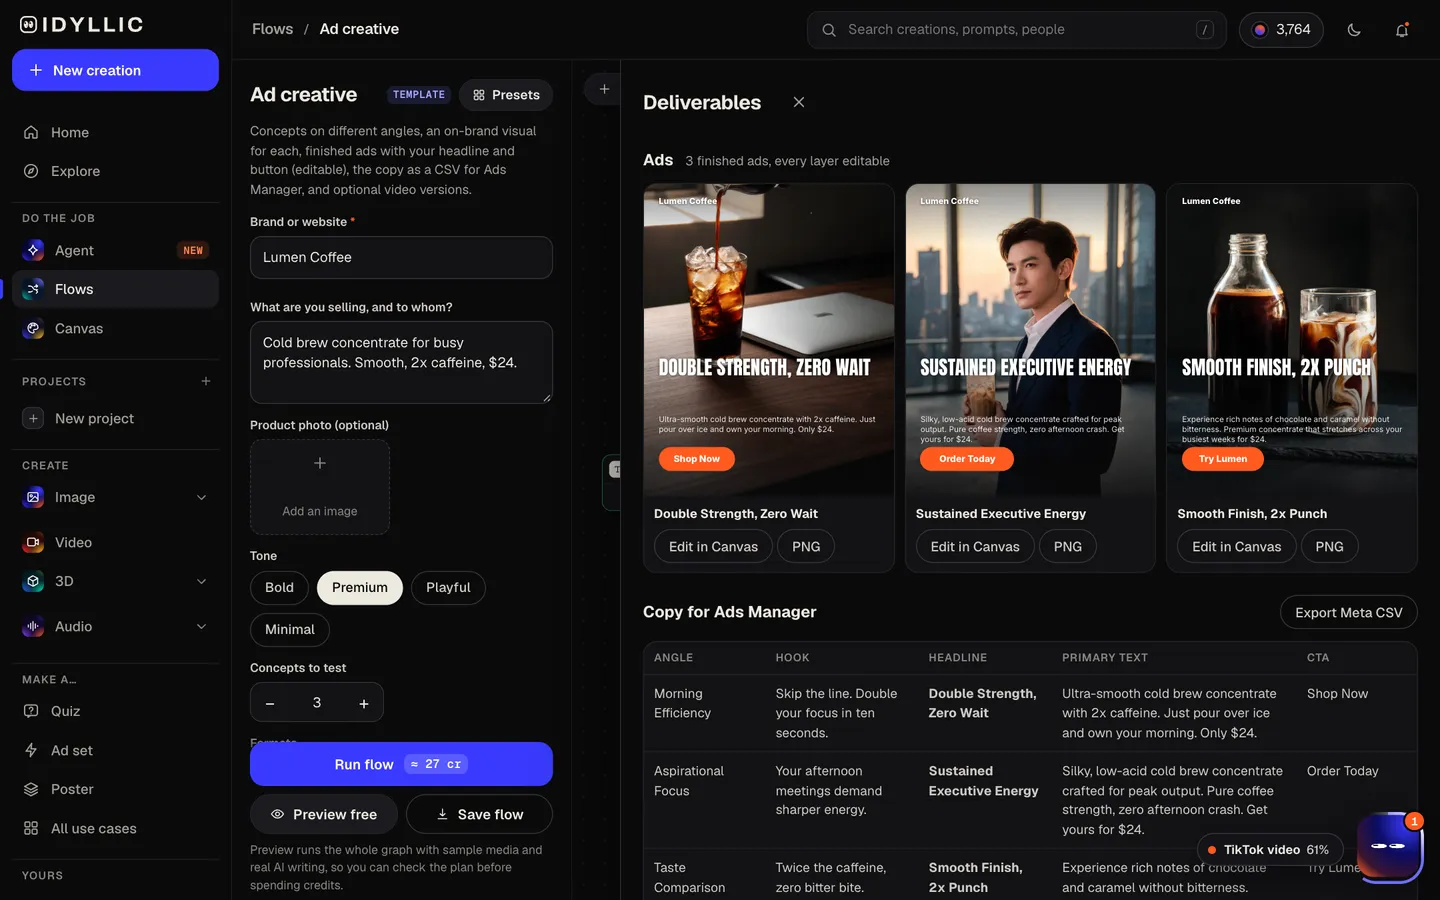Go to the Flows breadcrumb
The image size is (1440, 900).
coord(272,29)
